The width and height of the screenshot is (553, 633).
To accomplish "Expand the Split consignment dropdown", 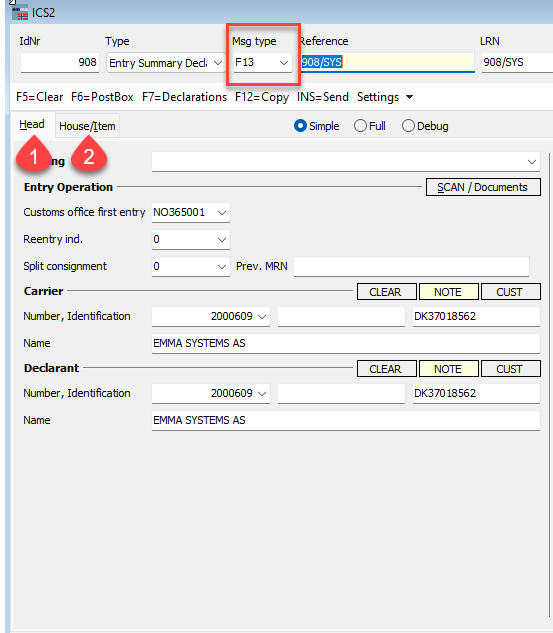I will pos(222,266).
